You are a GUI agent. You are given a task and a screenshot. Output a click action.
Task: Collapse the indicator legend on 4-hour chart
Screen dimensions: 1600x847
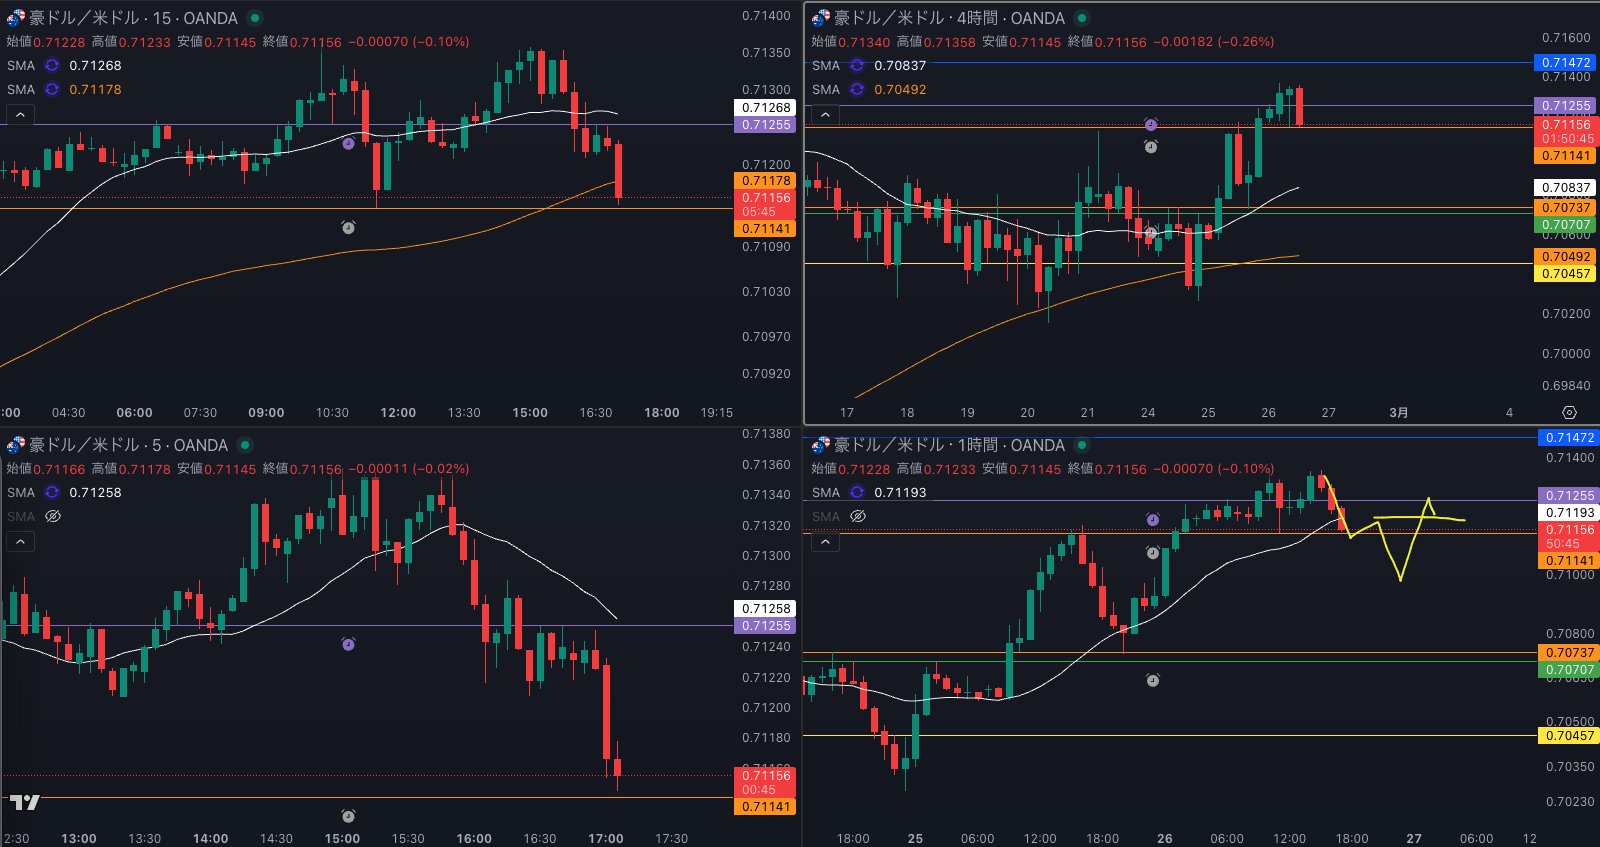tap(825, 115)
